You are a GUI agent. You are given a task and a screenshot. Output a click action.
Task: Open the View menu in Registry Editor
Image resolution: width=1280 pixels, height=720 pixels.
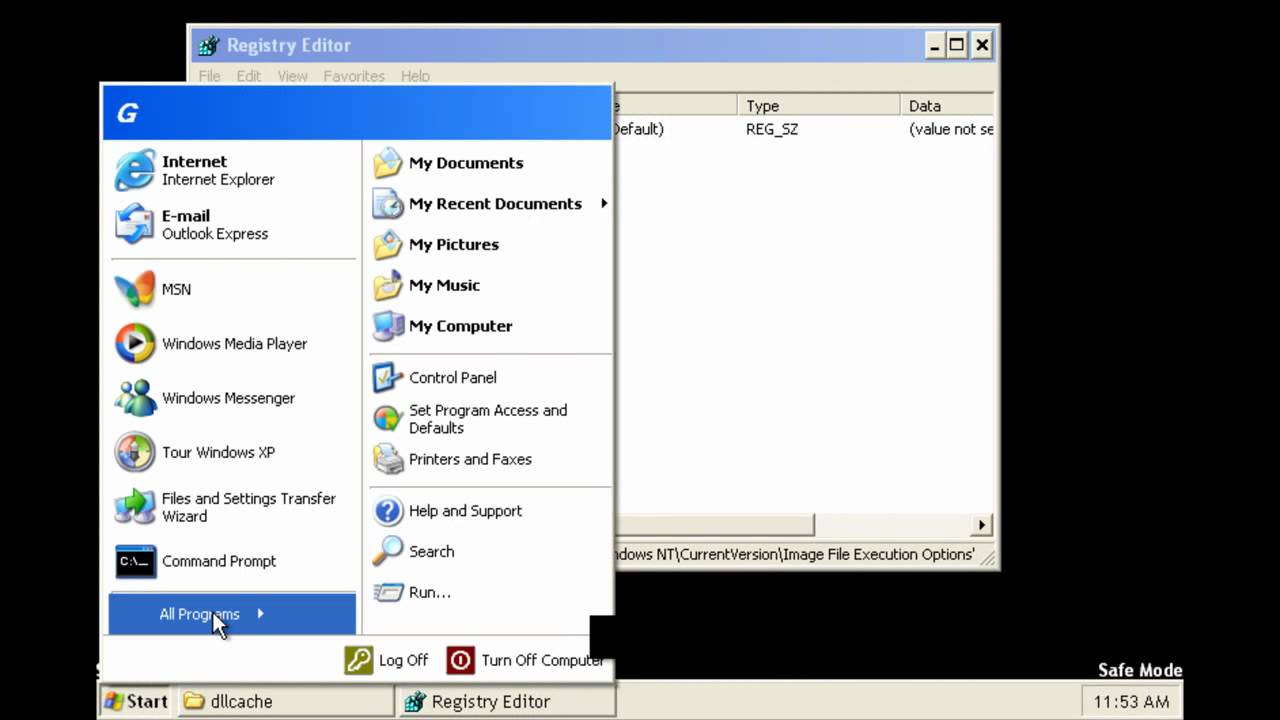[292, 76]
